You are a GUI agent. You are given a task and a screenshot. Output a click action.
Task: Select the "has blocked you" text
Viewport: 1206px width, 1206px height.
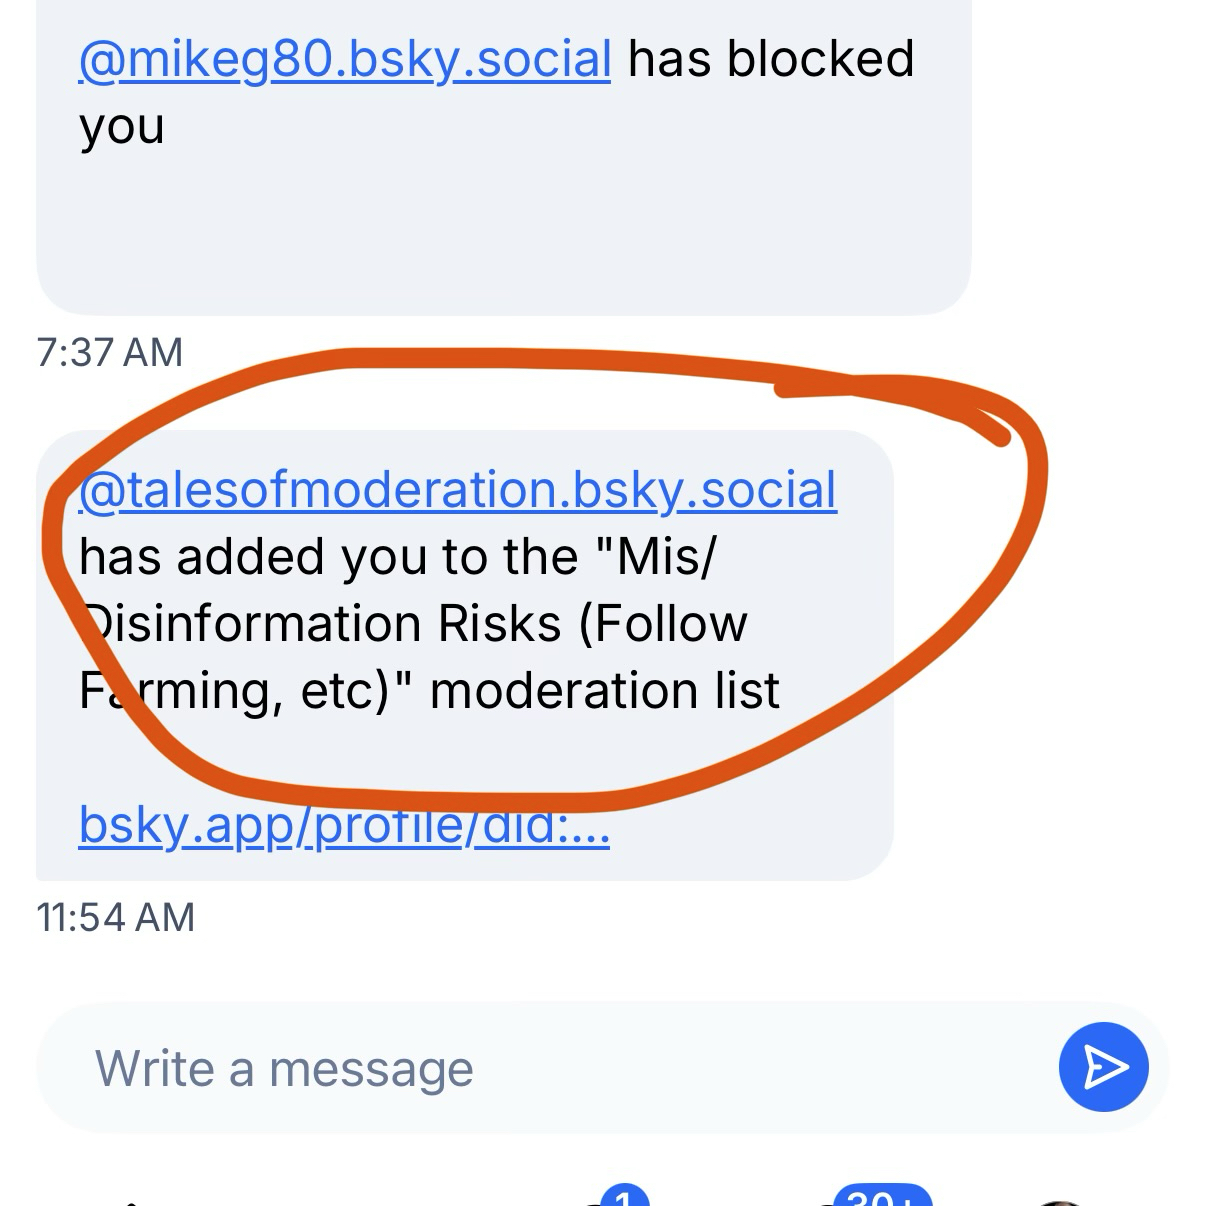click(770, 60)
